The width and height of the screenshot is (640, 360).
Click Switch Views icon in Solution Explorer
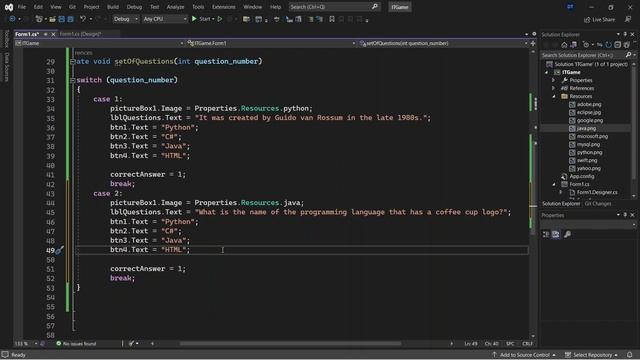coord(573,44)
